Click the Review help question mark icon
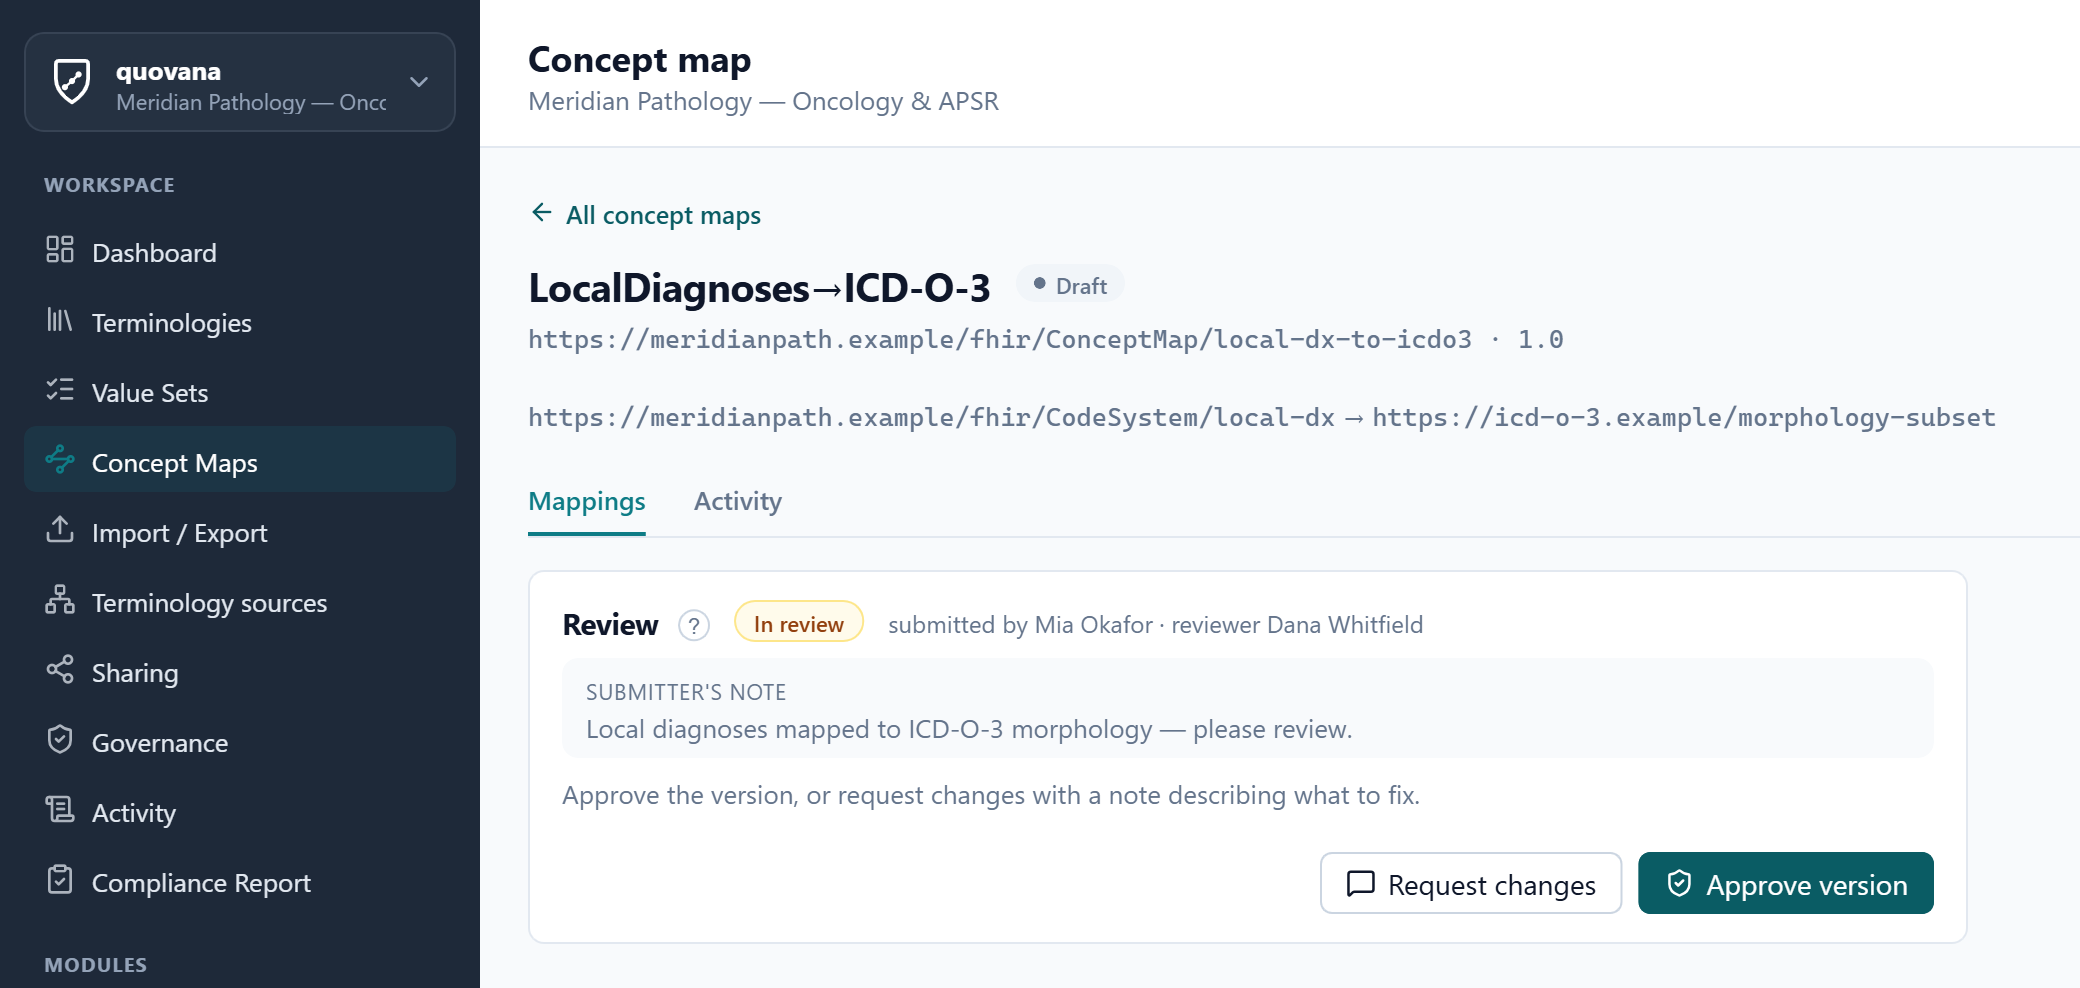Viewport: 2080px width, 988px height. click(694, 625)
